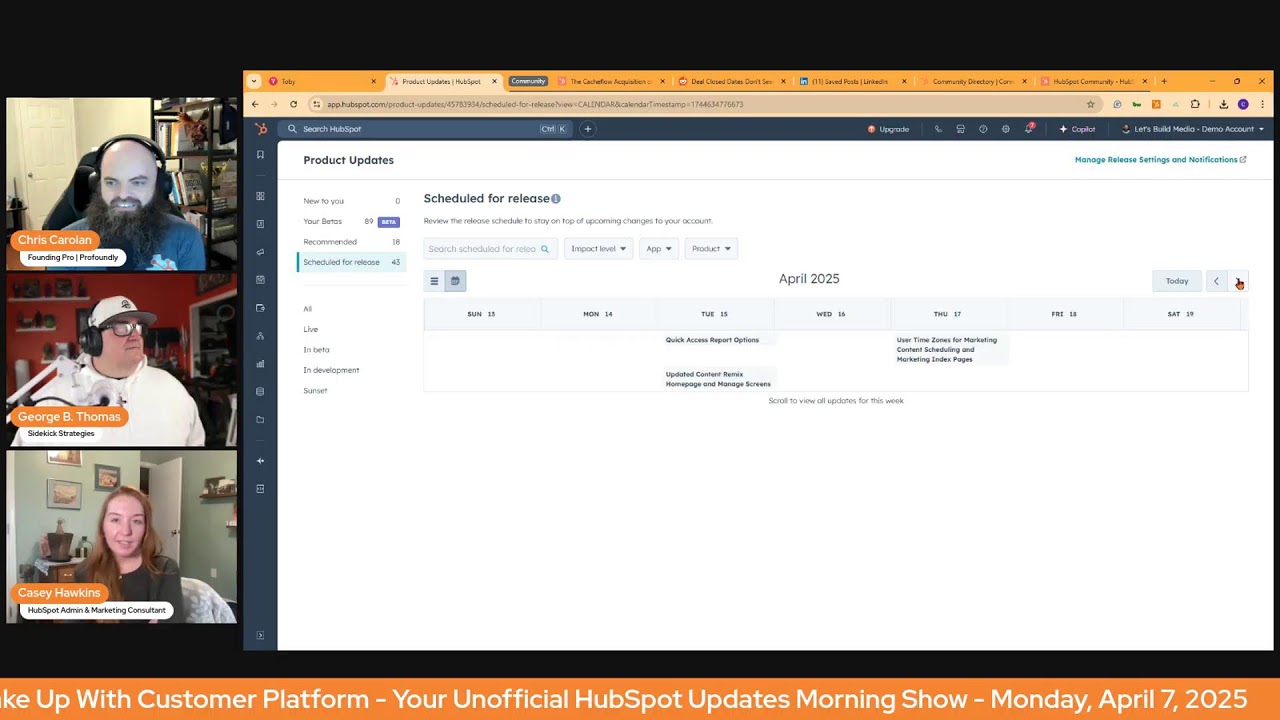This screenshot has width=1280, height=720.
Task: Filter by All status
Action: [x=308, y=309]
